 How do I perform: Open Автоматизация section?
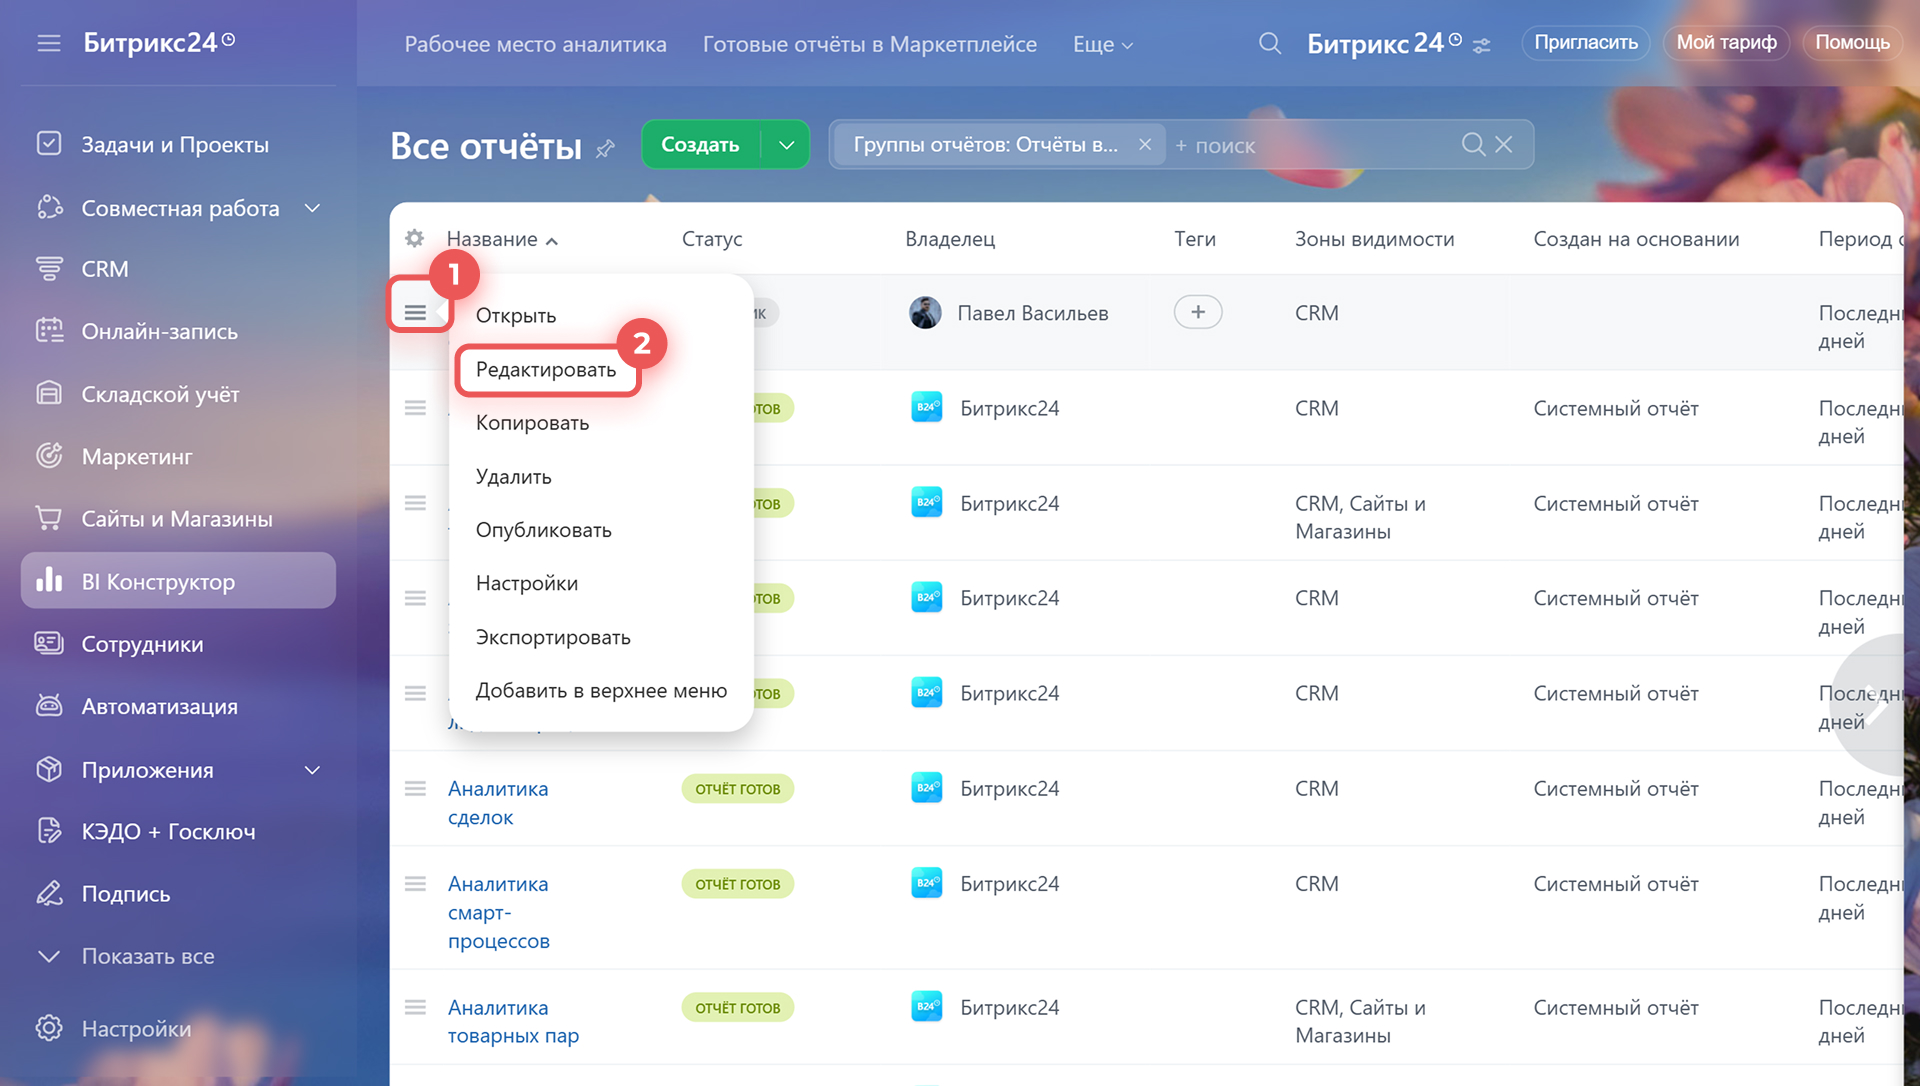point(159,706)
